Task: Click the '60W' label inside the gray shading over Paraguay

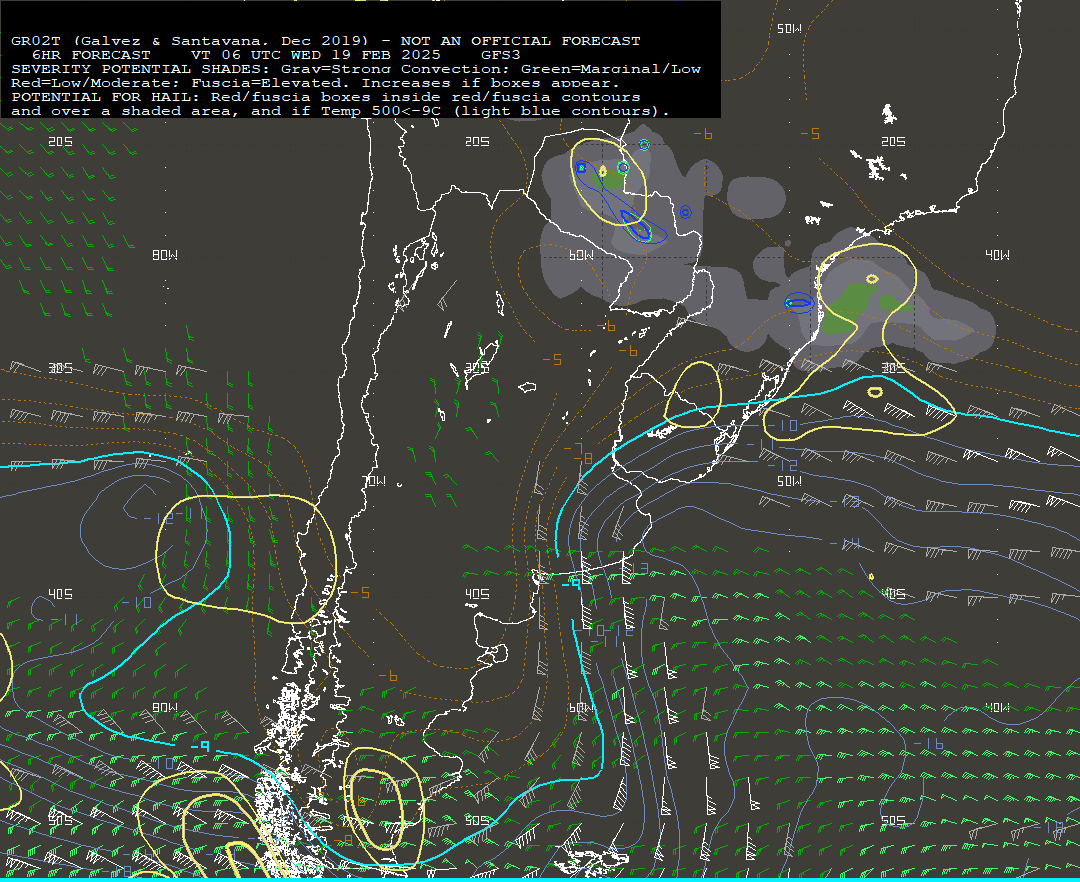Action: pyautogui.click(x=581, y=255)
